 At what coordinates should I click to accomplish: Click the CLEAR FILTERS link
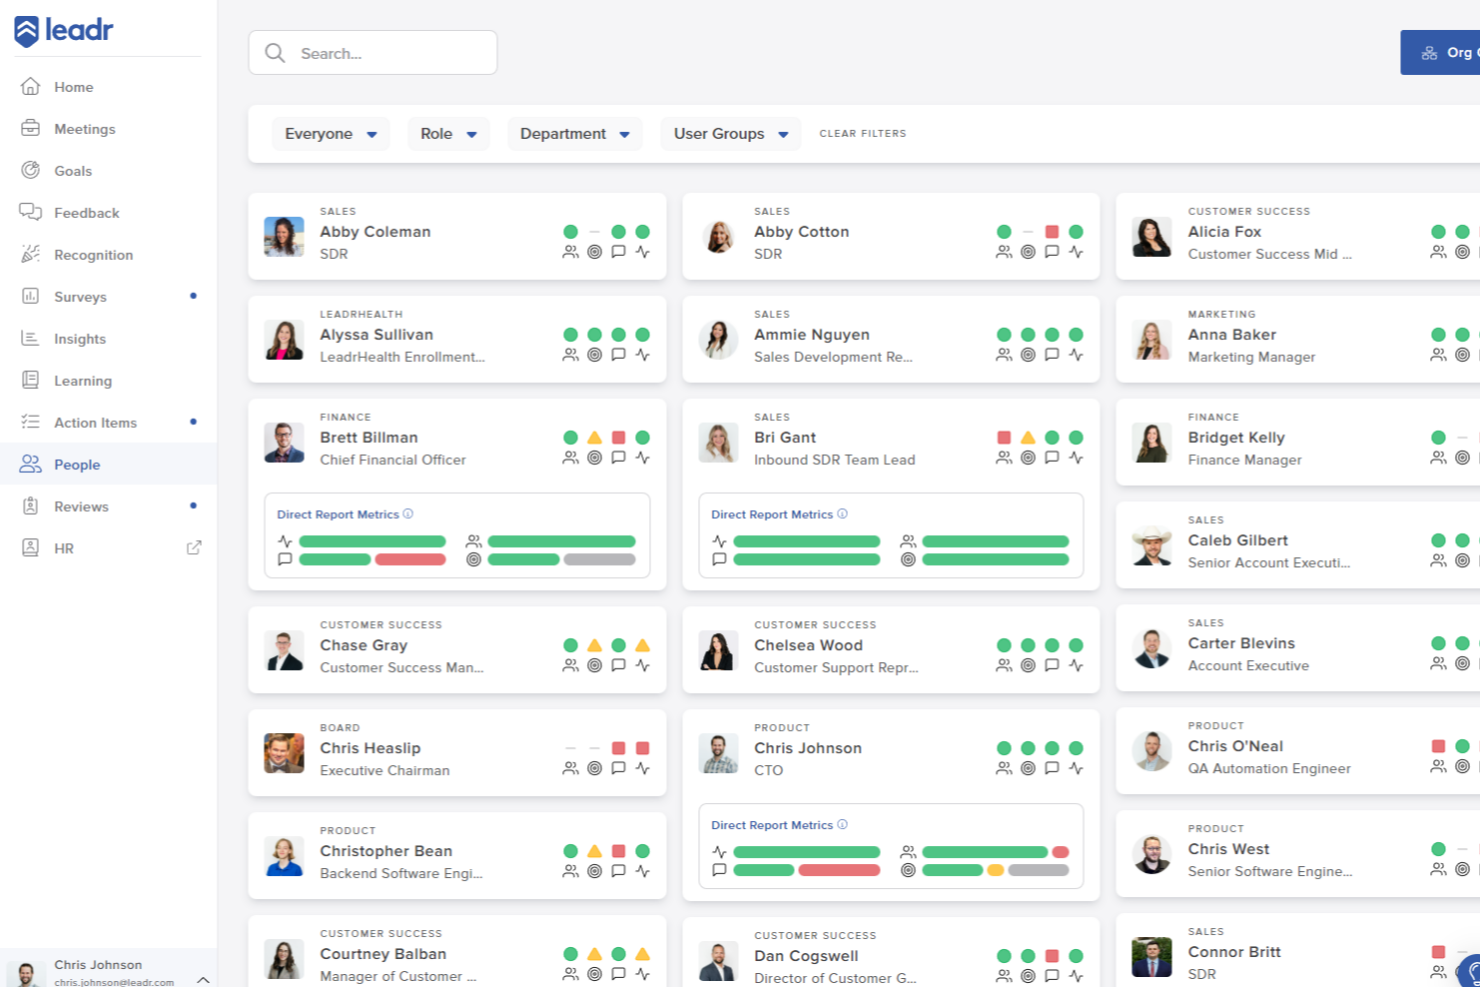(x=863, y=133)
